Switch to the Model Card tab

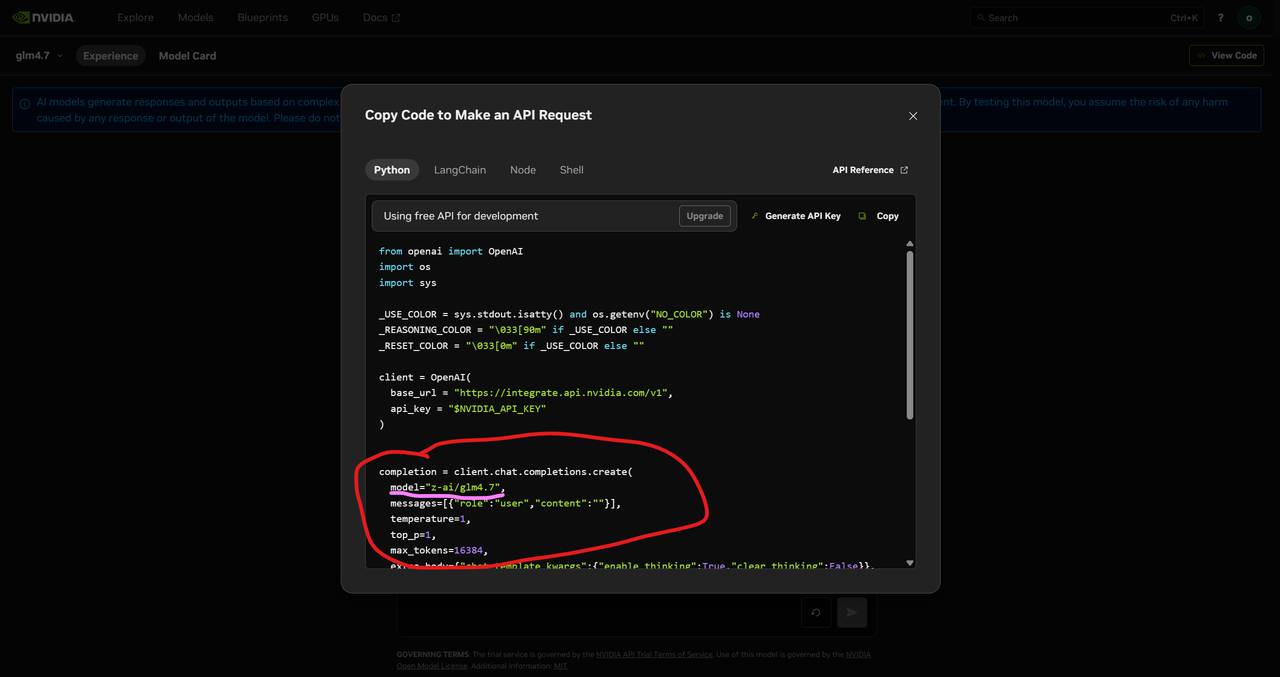click(x=187, y=56)
